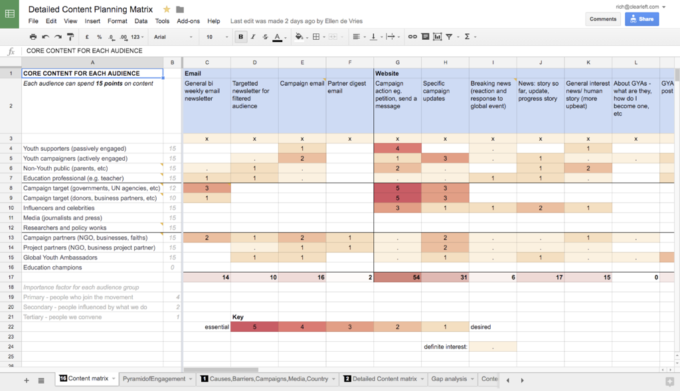Increase decimal places

pyautogui.click(x=124, y=37)
